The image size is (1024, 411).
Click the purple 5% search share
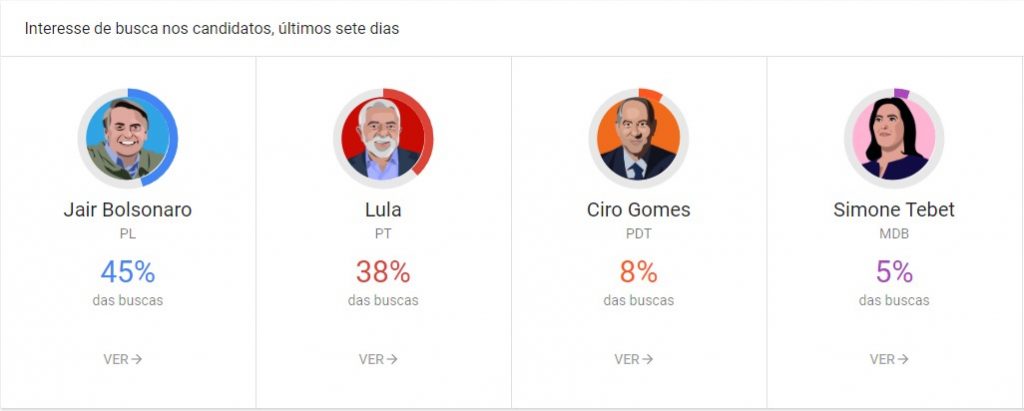point(894,271)
